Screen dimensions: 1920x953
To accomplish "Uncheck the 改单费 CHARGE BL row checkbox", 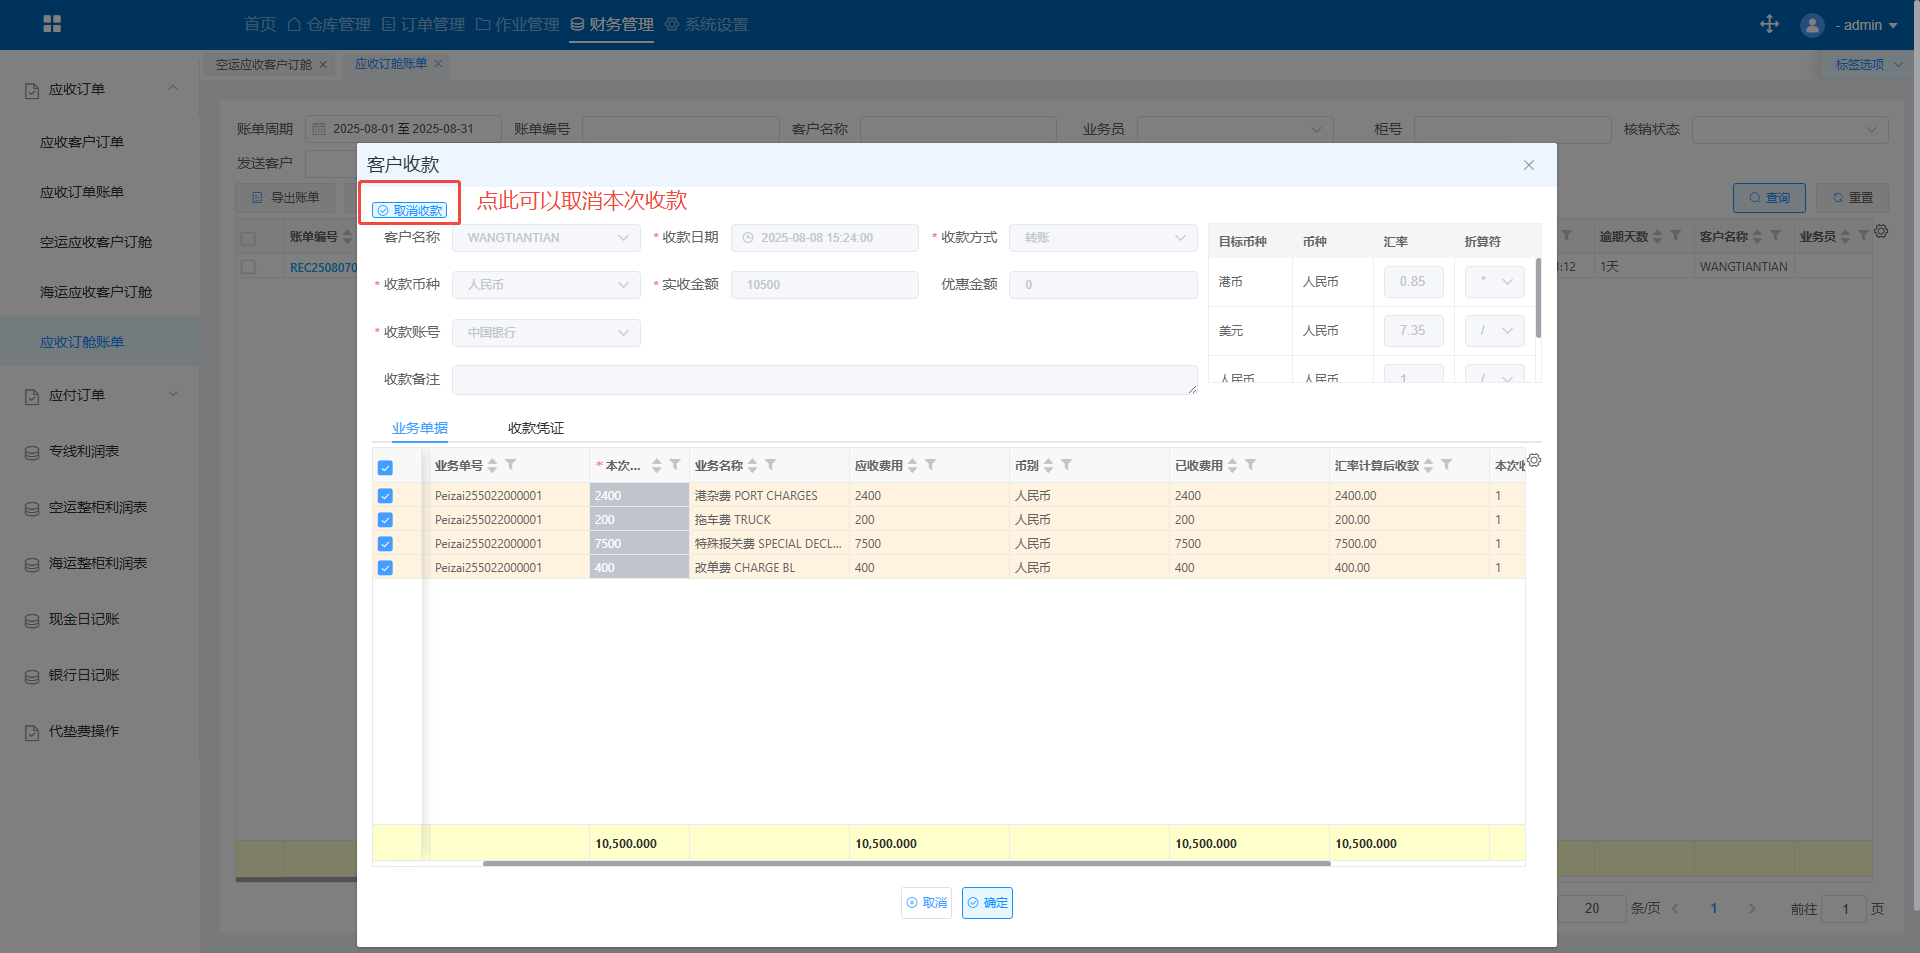I will pyautogui.click(x=385, y=568).
